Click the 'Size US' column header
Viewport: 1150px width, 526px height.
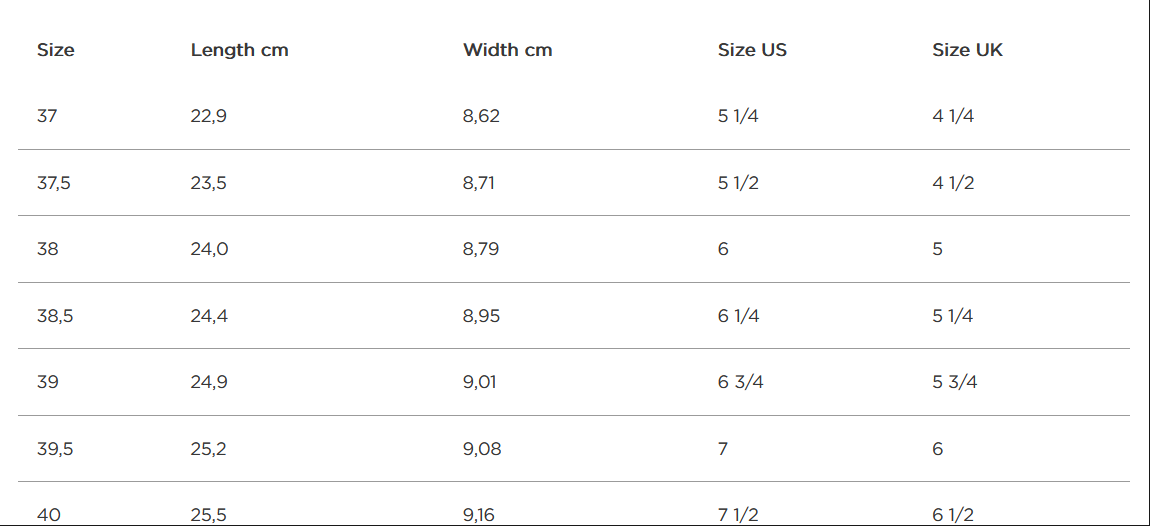752,50
